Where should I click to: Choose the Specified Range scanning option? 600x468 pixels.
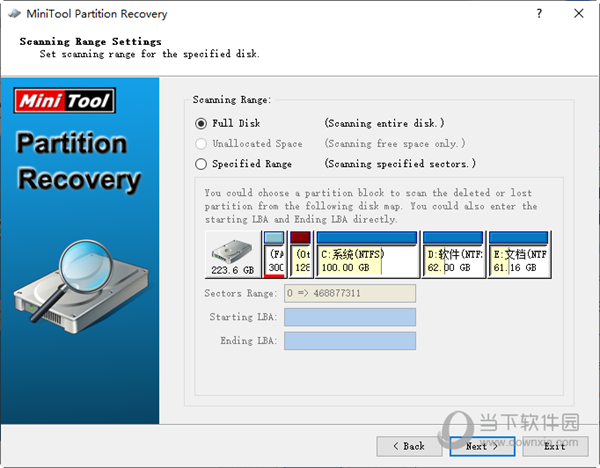(x=201, y=164)
